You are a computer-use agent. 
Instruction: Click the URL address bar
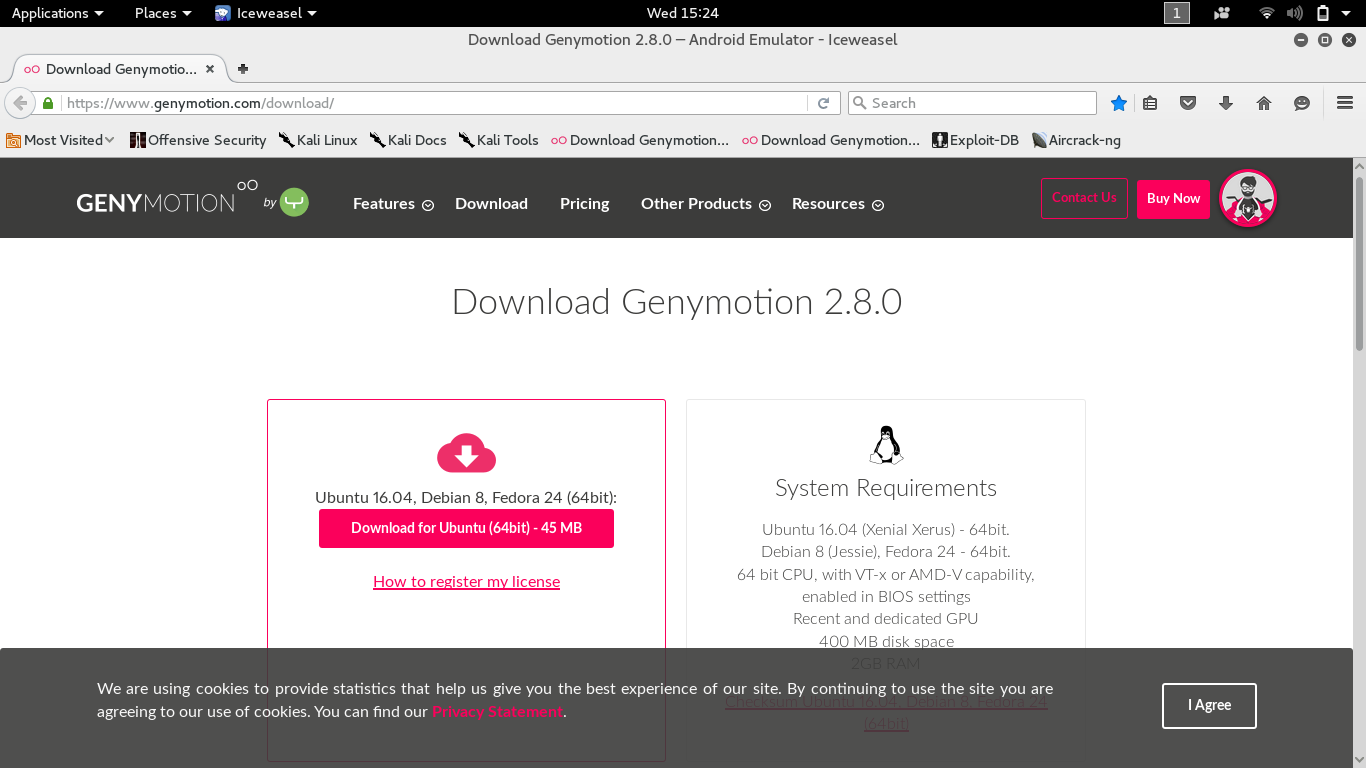tap(434, 103)
